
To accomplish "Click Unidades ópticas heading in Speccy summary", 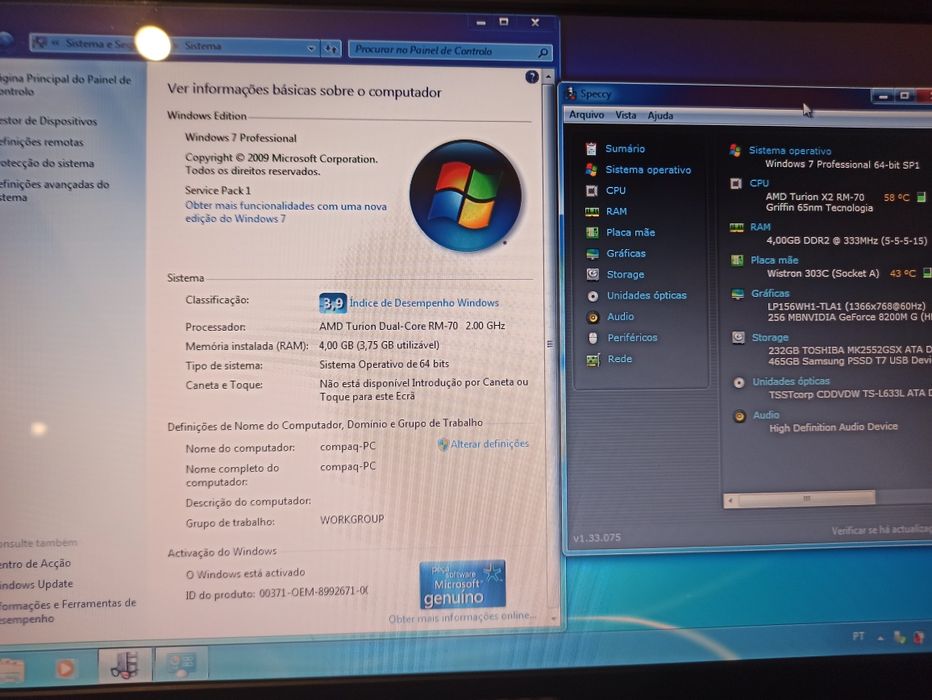I will coord(791,381).
